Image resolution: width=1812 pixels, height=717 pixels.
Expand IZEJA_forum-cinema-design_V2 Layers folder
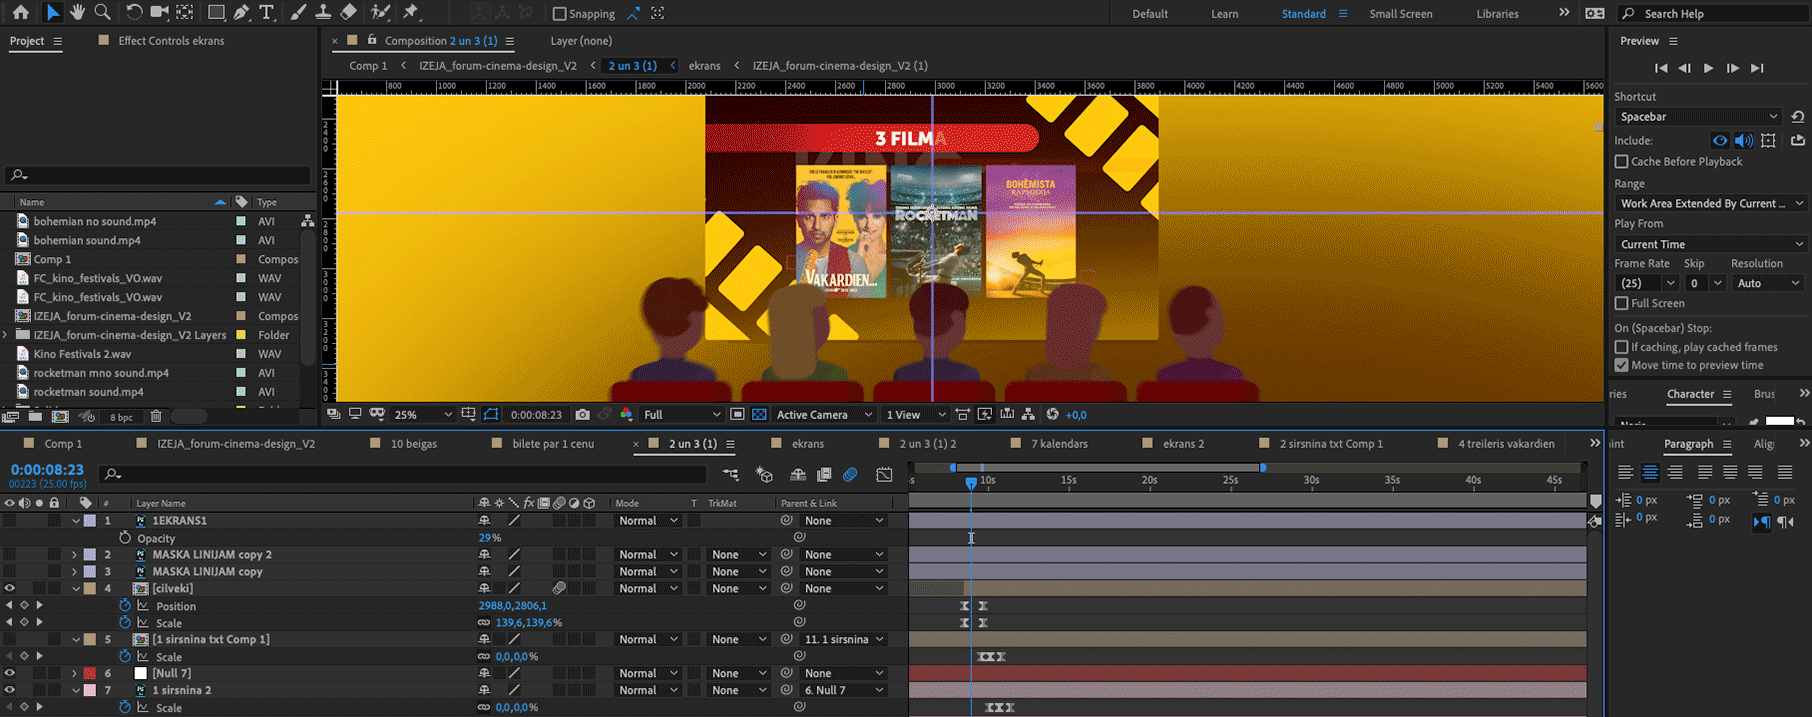[x=7, y=335]
